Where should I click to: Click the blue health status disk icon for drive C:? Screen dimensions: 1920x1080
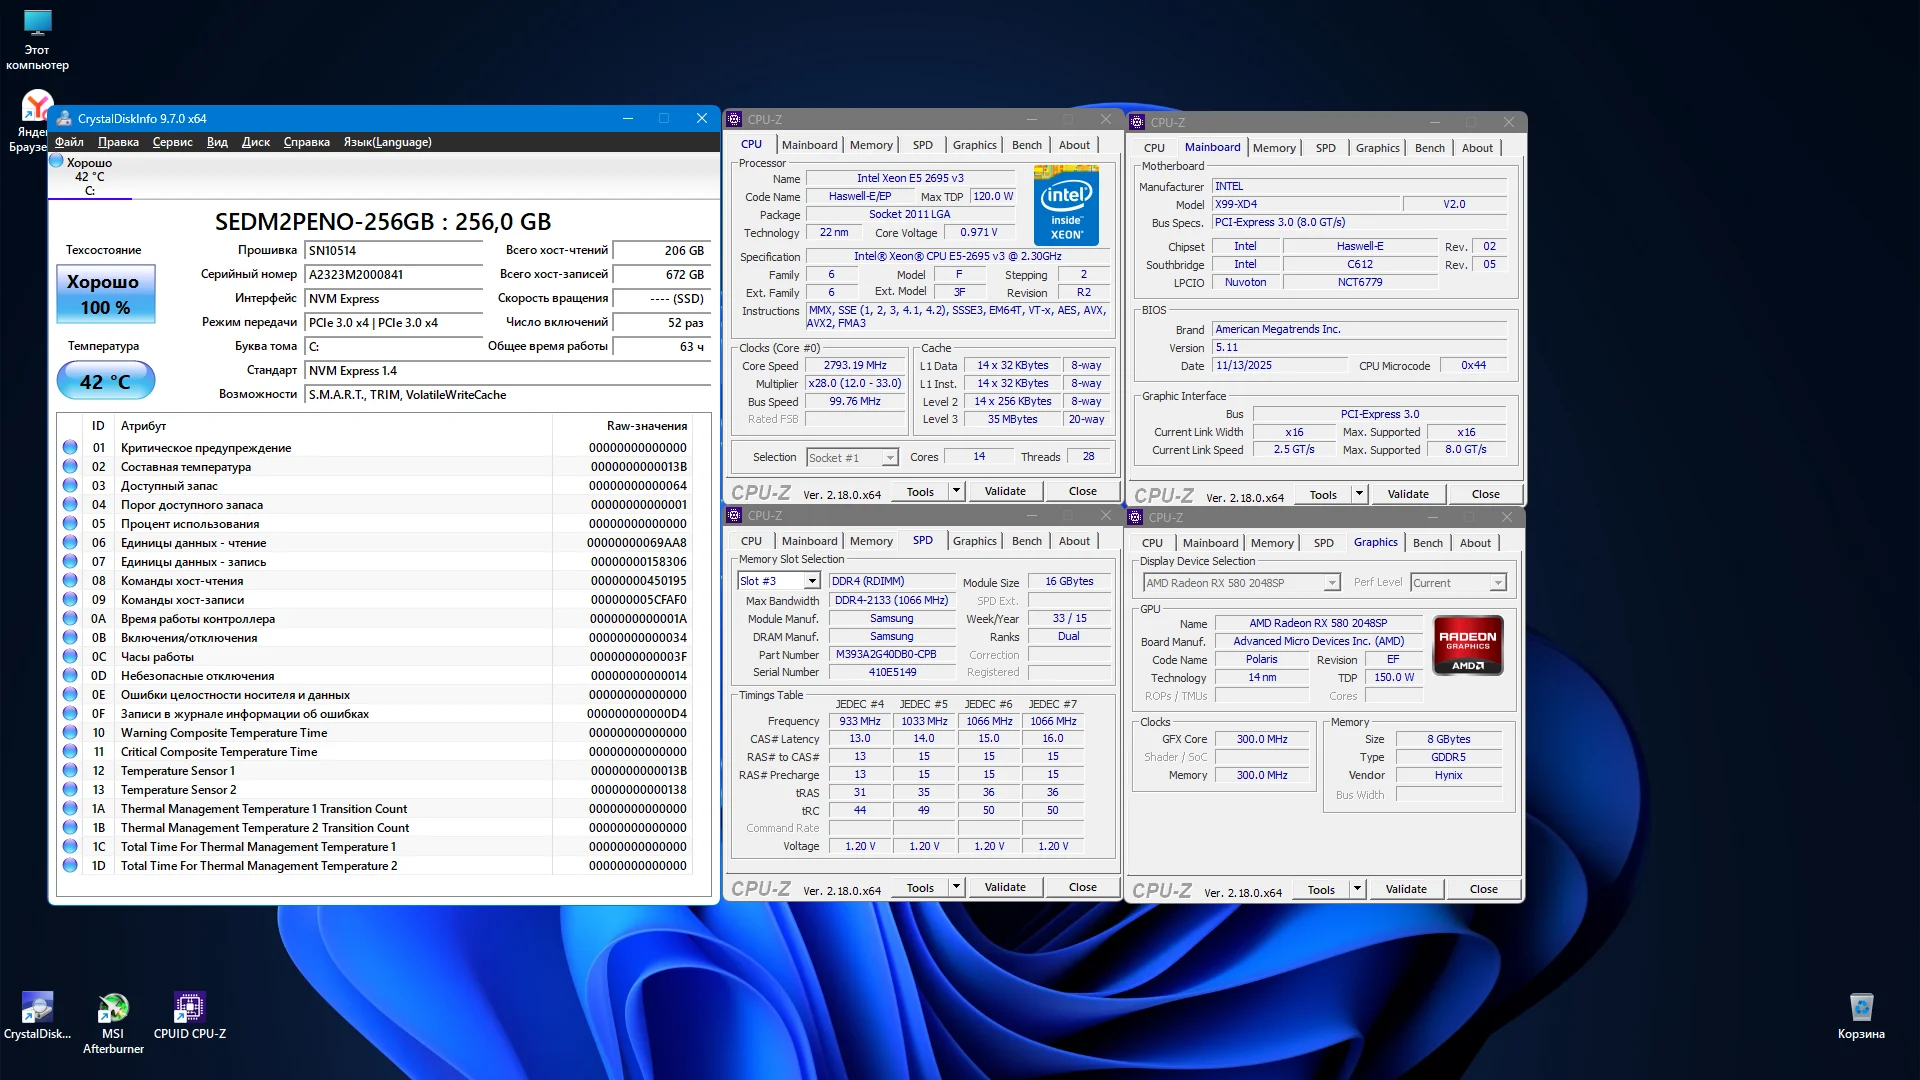click(57, 162)
